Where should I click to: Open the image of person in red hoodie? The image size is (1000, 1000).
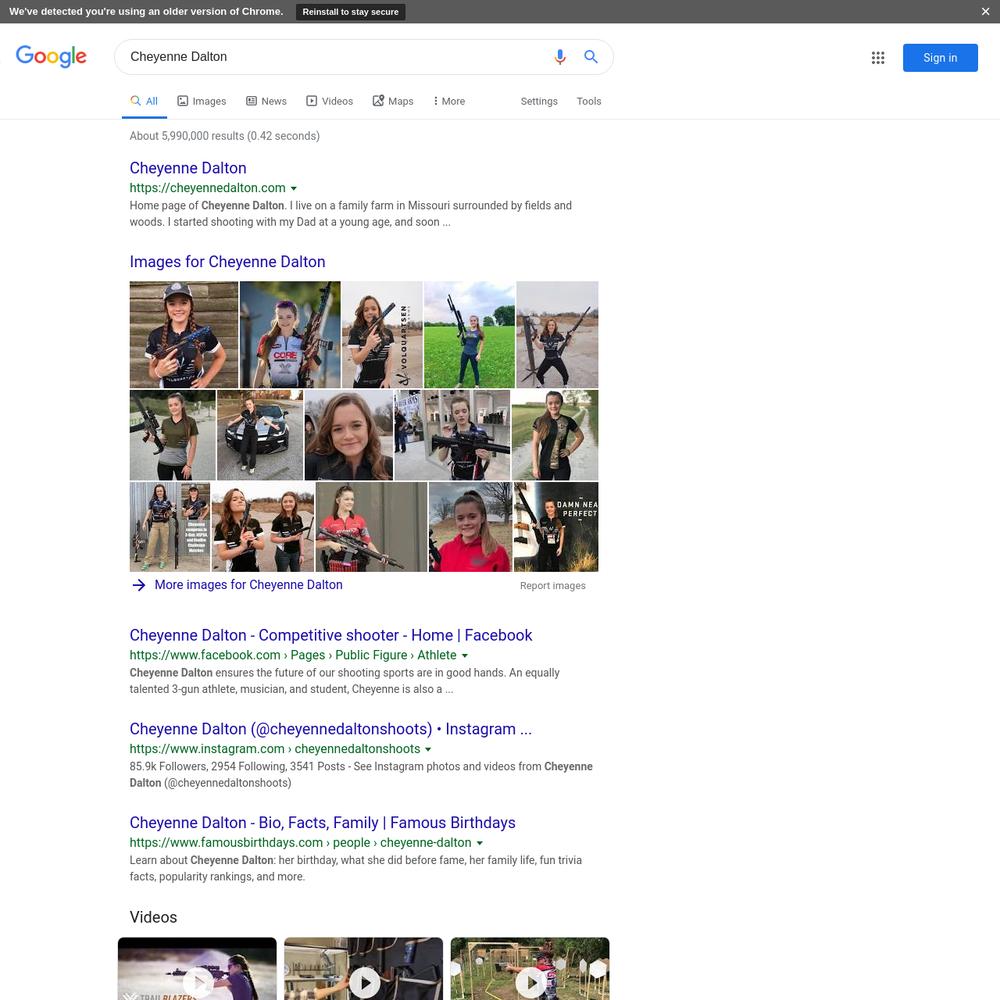coord(470,527)
